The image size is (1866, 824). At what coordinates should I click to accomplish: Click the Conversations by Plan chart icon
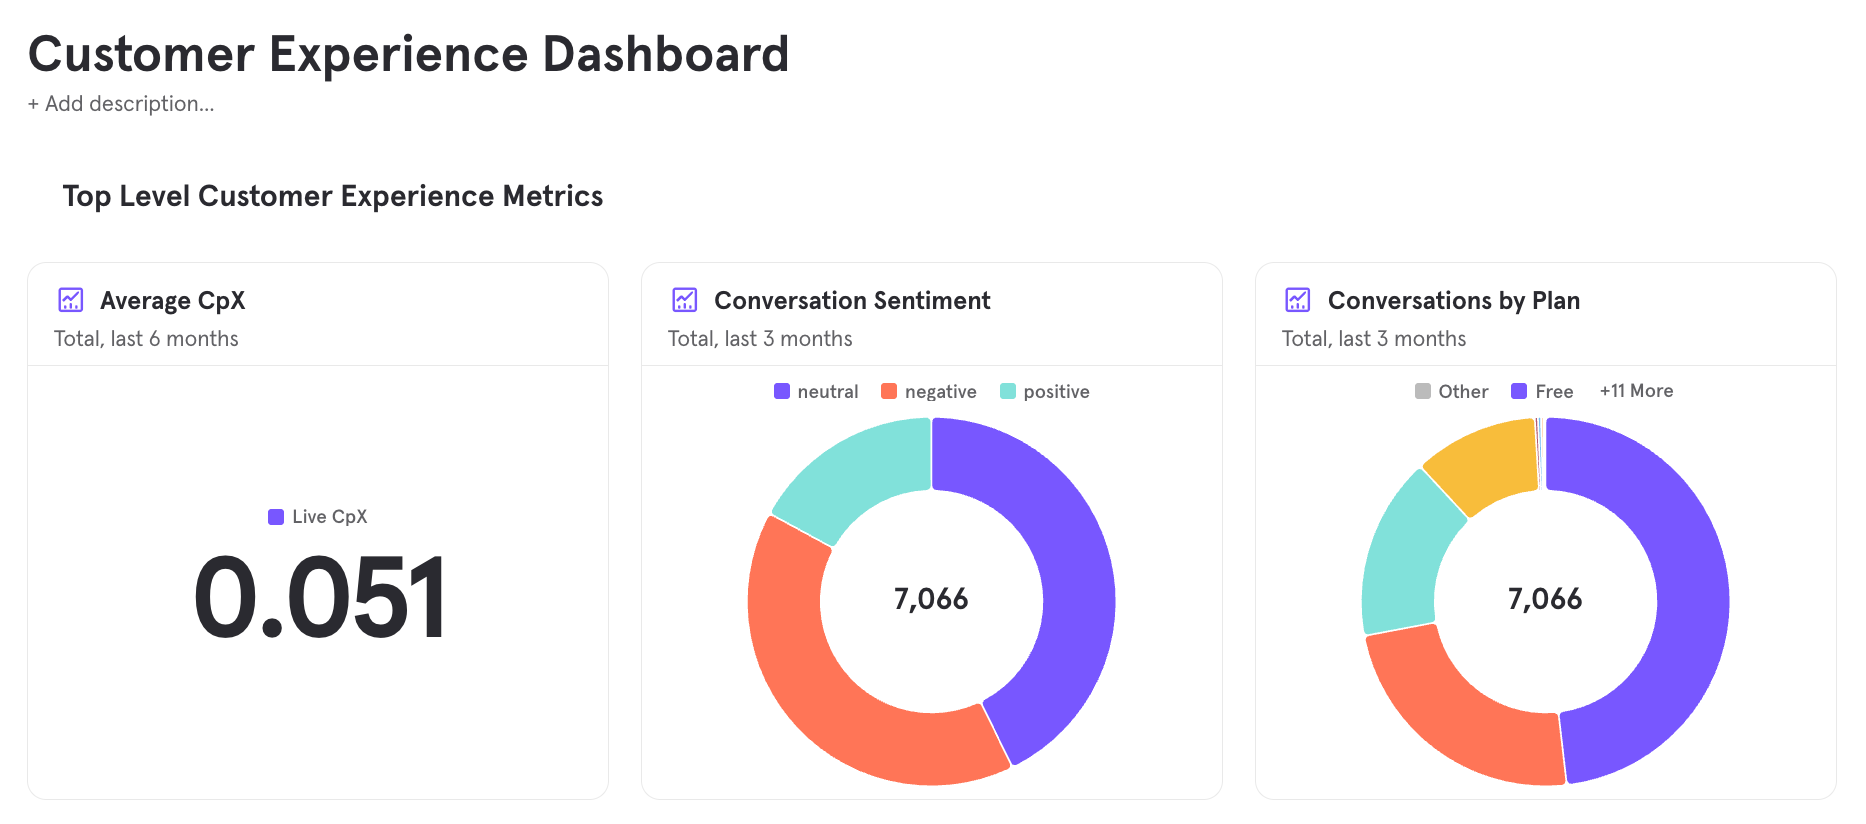pyautogui.click(x=1298, y=300)
